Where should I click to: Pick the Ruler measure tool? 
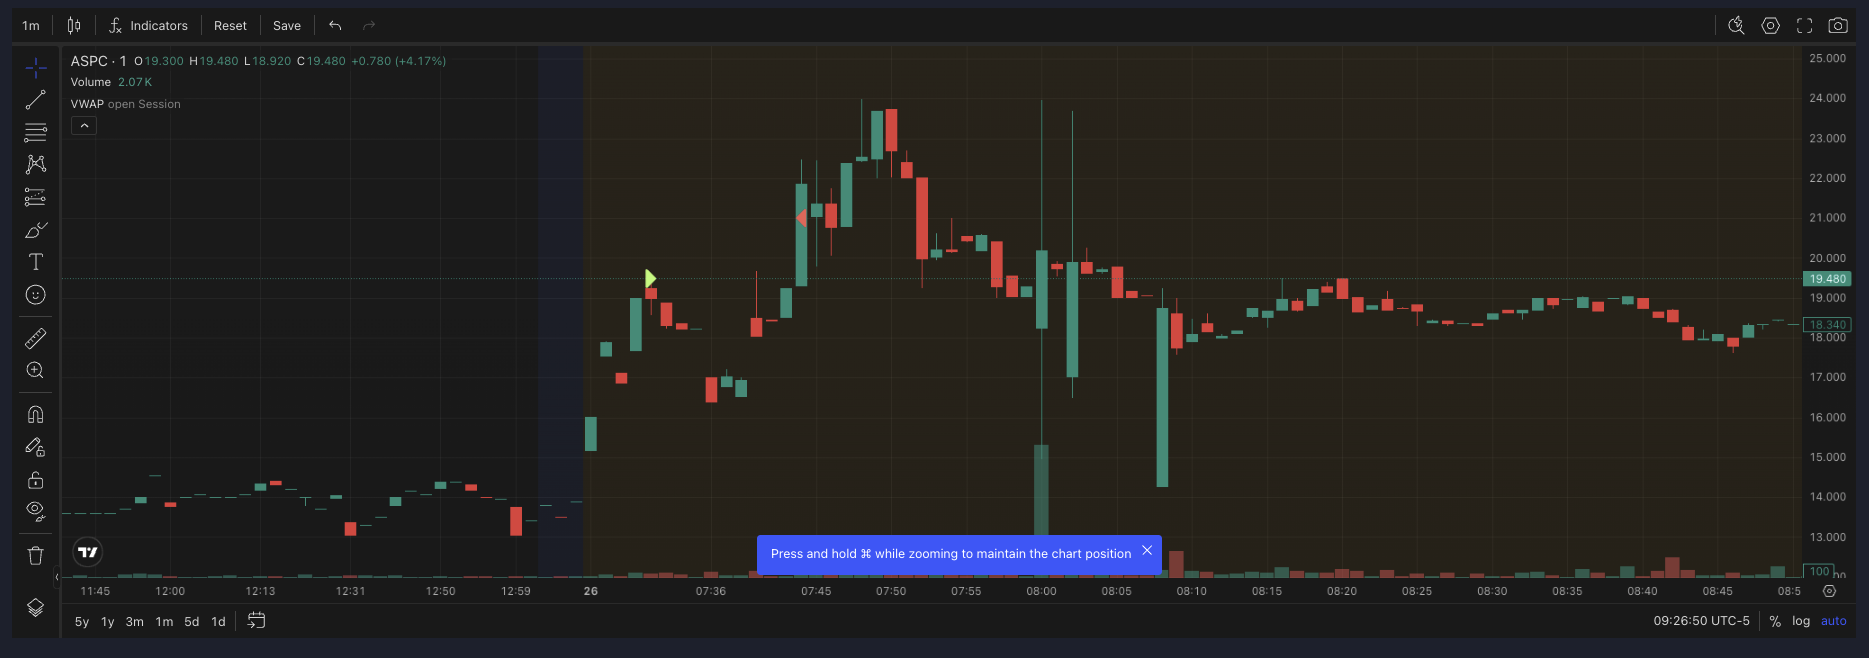[x=35, y=338]
